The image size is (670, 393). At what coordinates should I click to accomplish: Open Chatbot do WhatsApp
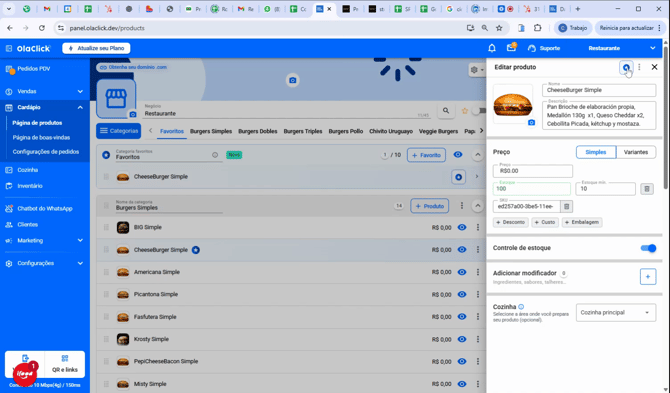pos(44,208)
